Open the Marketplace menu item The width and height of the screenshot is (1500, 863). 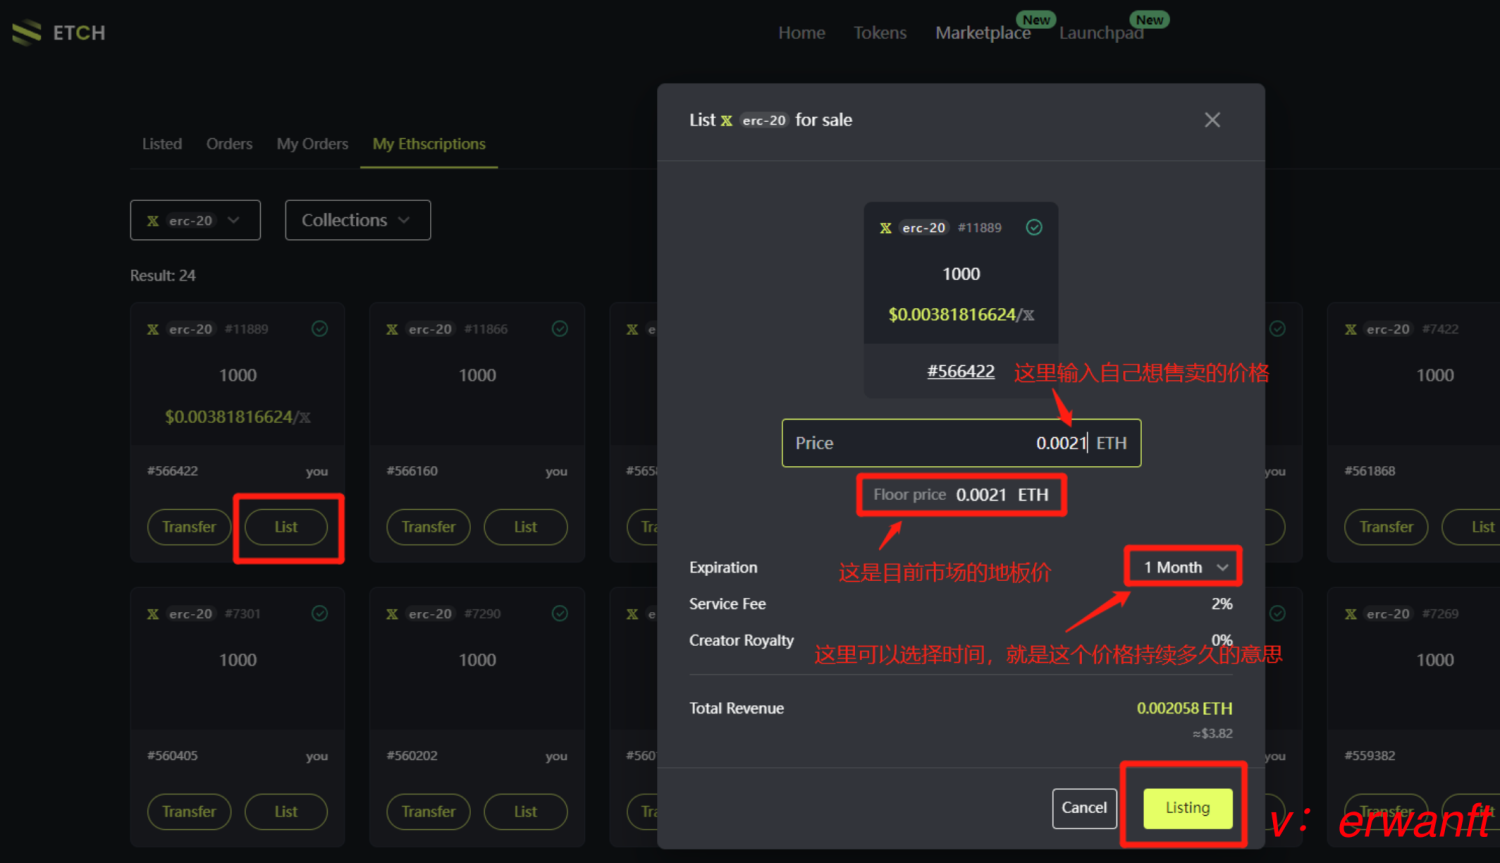[983, 33]
